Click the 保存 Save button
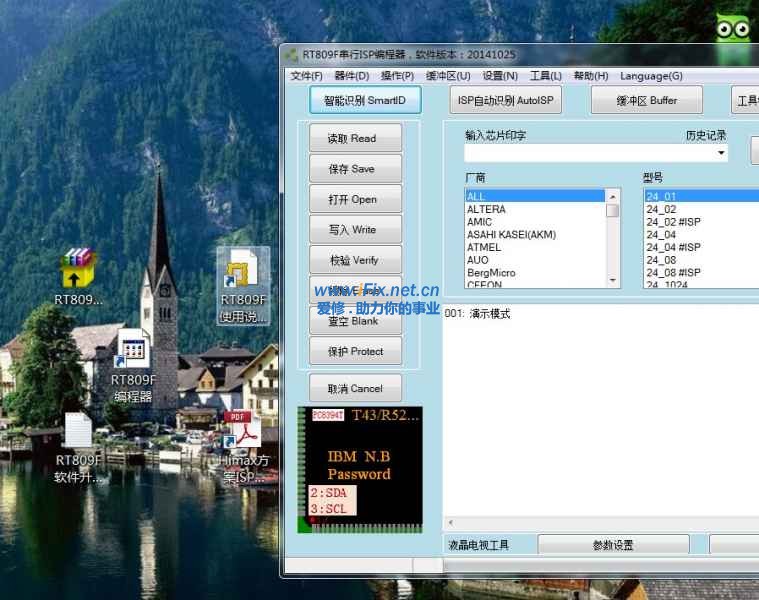 click(355, 169)
